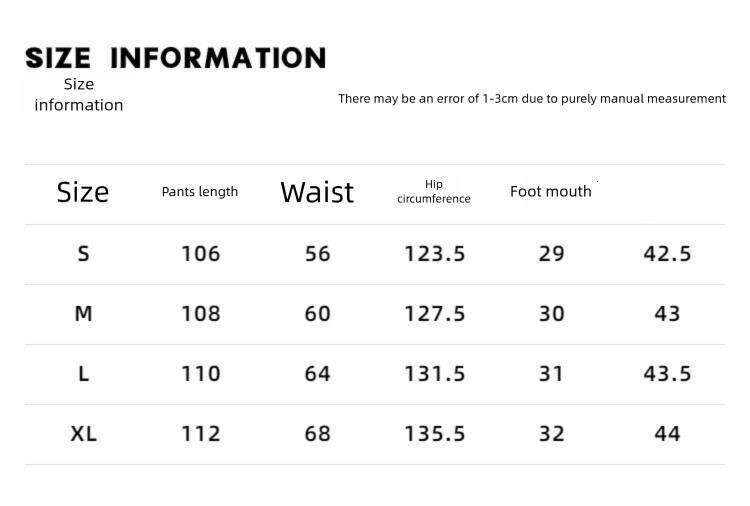The image size is (750, 506).
Task: Click the Hip circumference column header
Action: tap(434, 191)
